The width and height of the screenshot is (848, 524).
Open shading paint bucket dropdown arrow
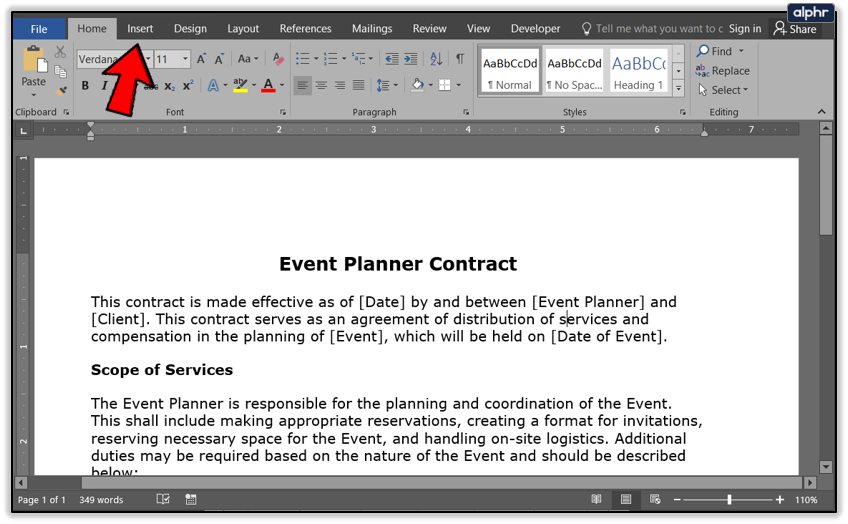point(431,85)
